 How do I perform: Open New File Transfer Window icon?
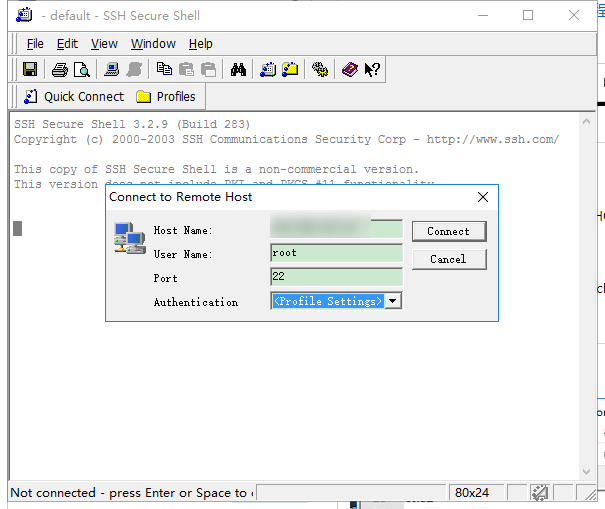tap(290, 69)
